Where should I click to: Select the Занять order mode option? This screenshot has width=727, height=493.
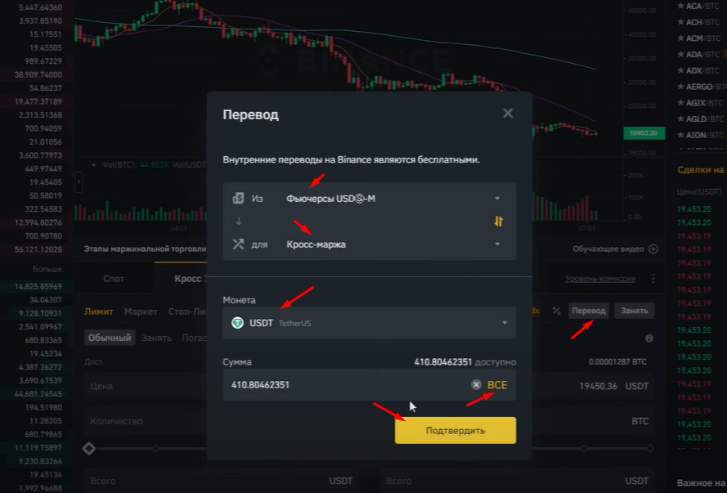[x=156, y=338]
